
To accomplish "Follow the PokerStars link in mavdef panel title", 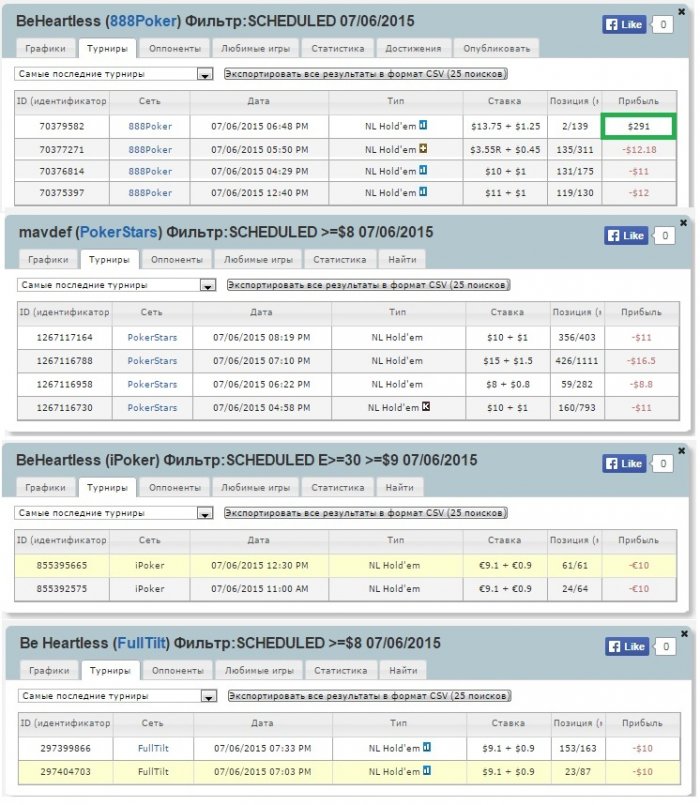I will tap(119, 232).
